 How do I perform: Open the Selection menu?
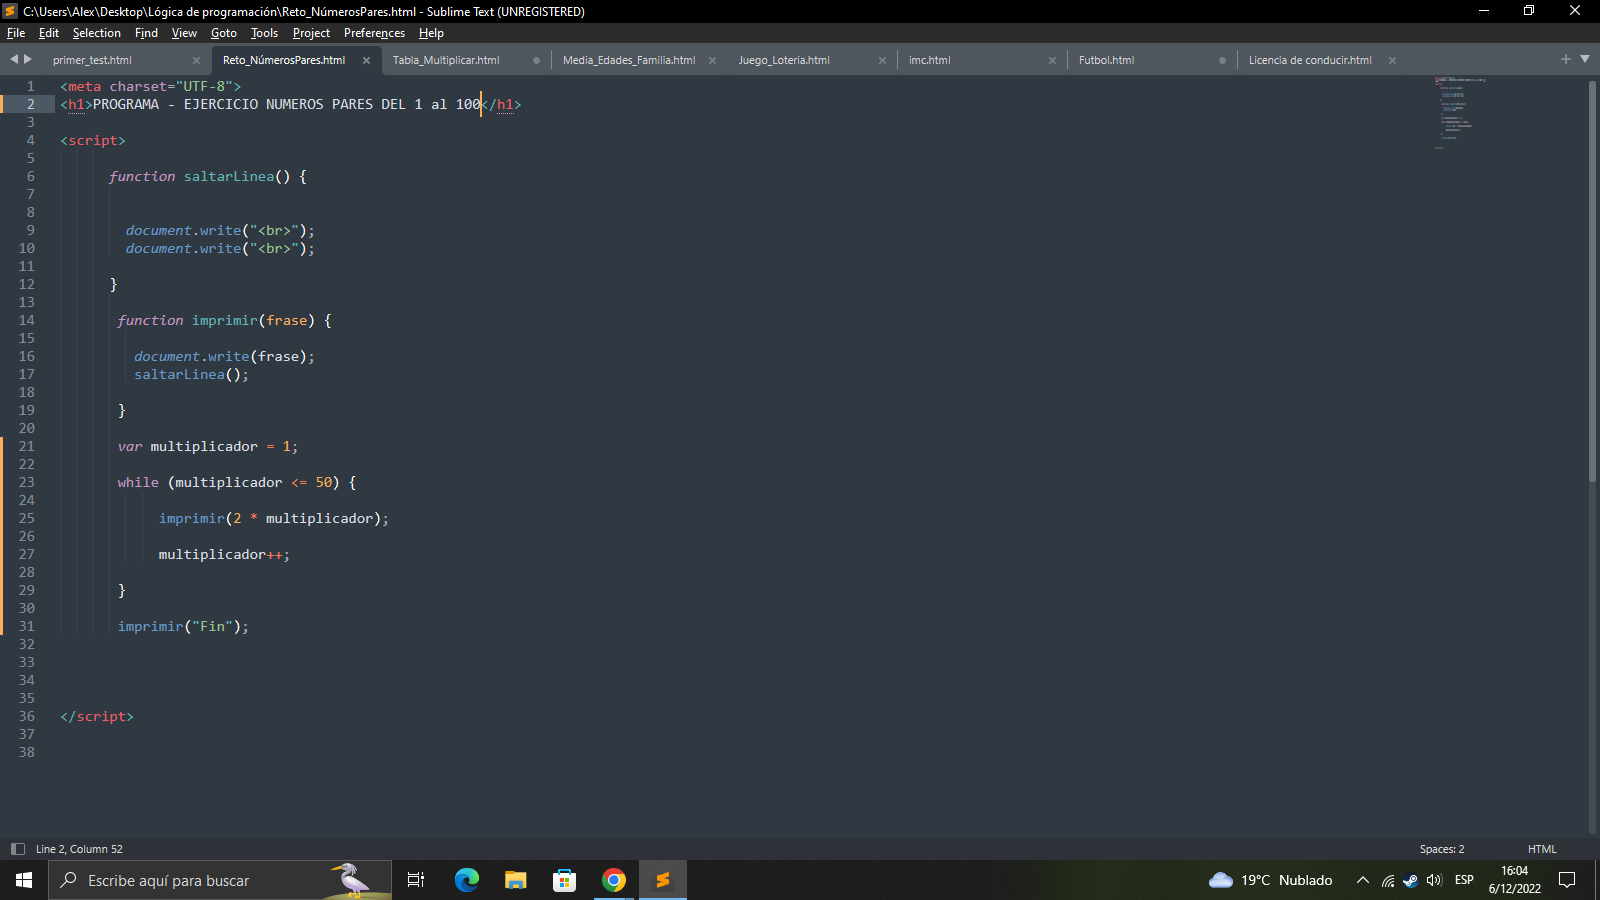pyautogui.click(x=96, y=33)
